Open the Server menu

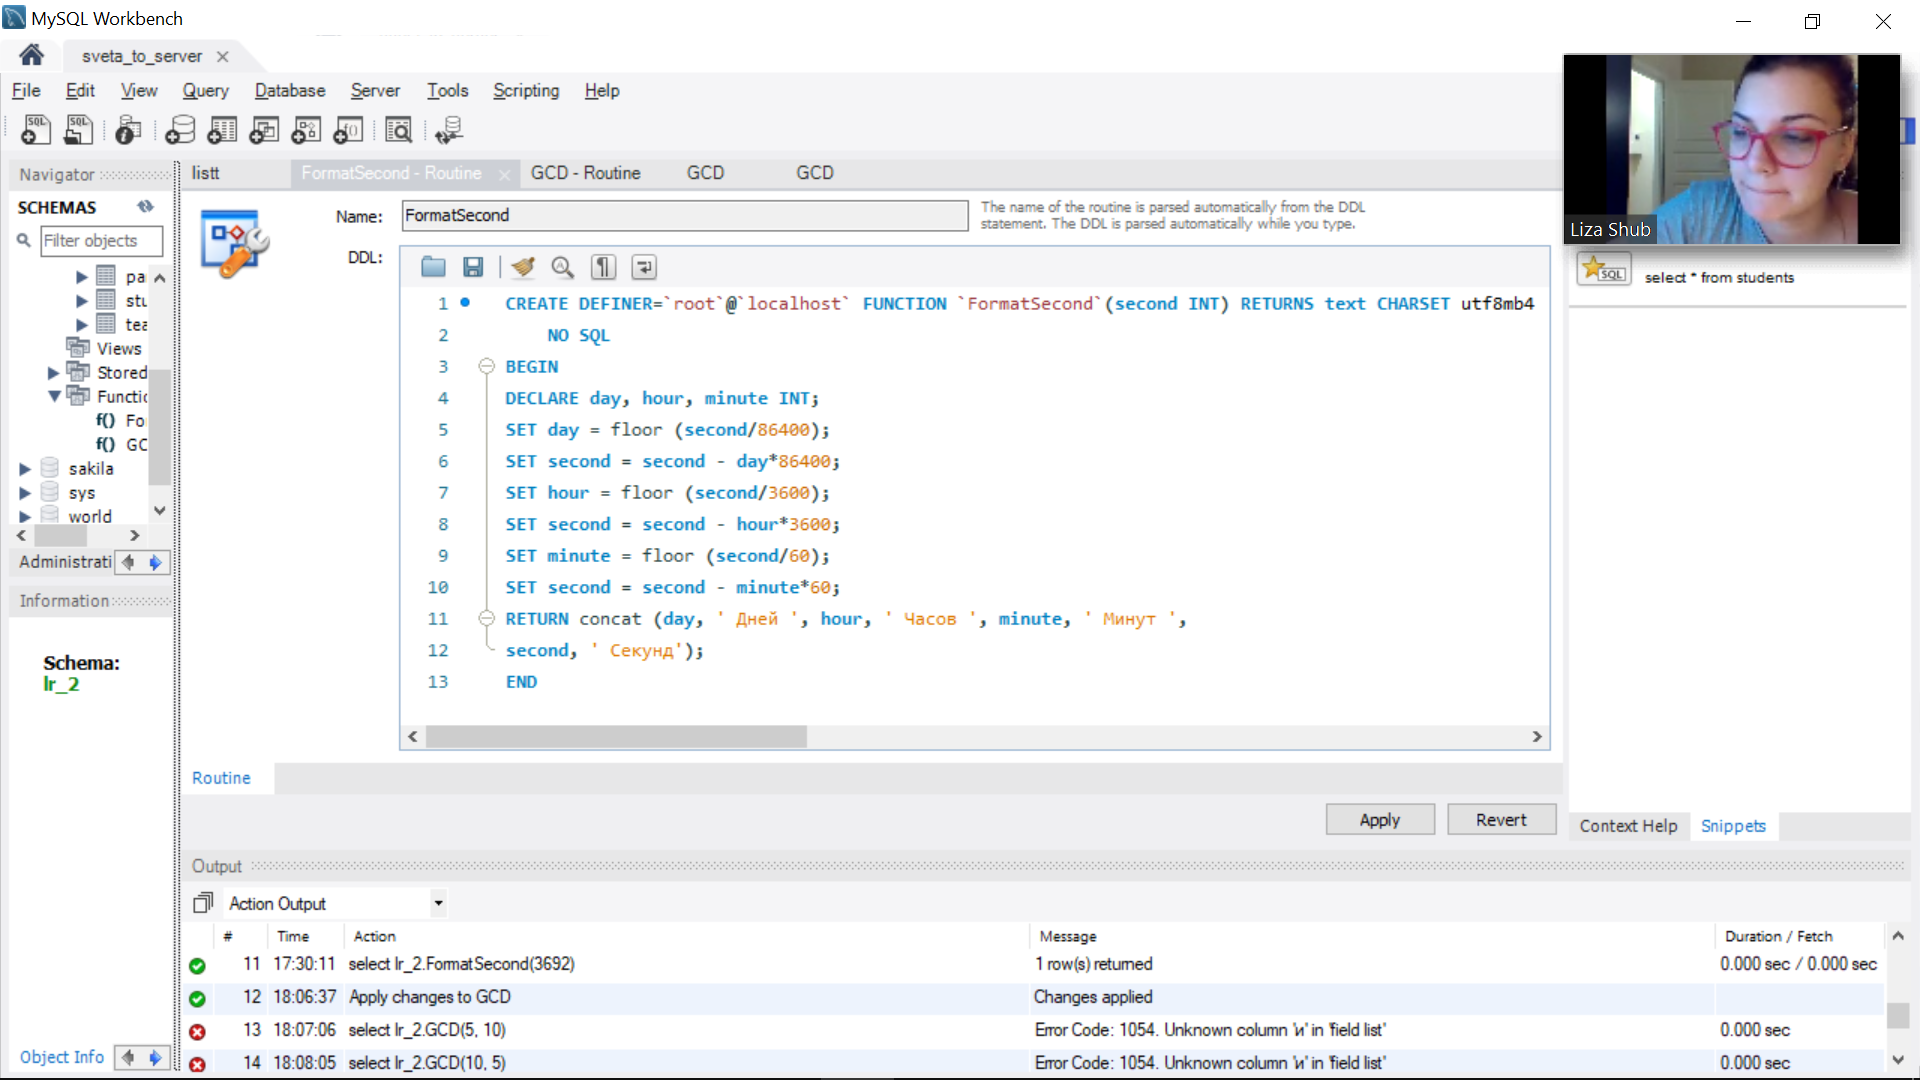375,91
